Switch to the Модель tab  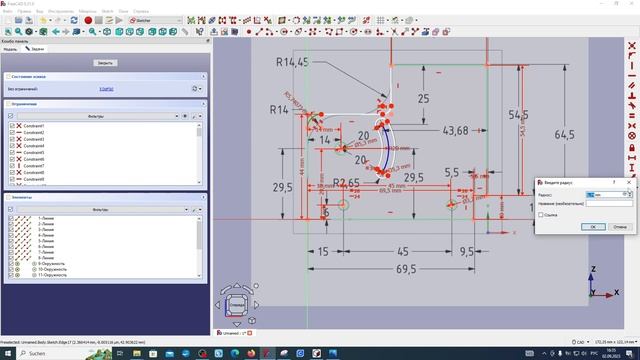(11, 49)
